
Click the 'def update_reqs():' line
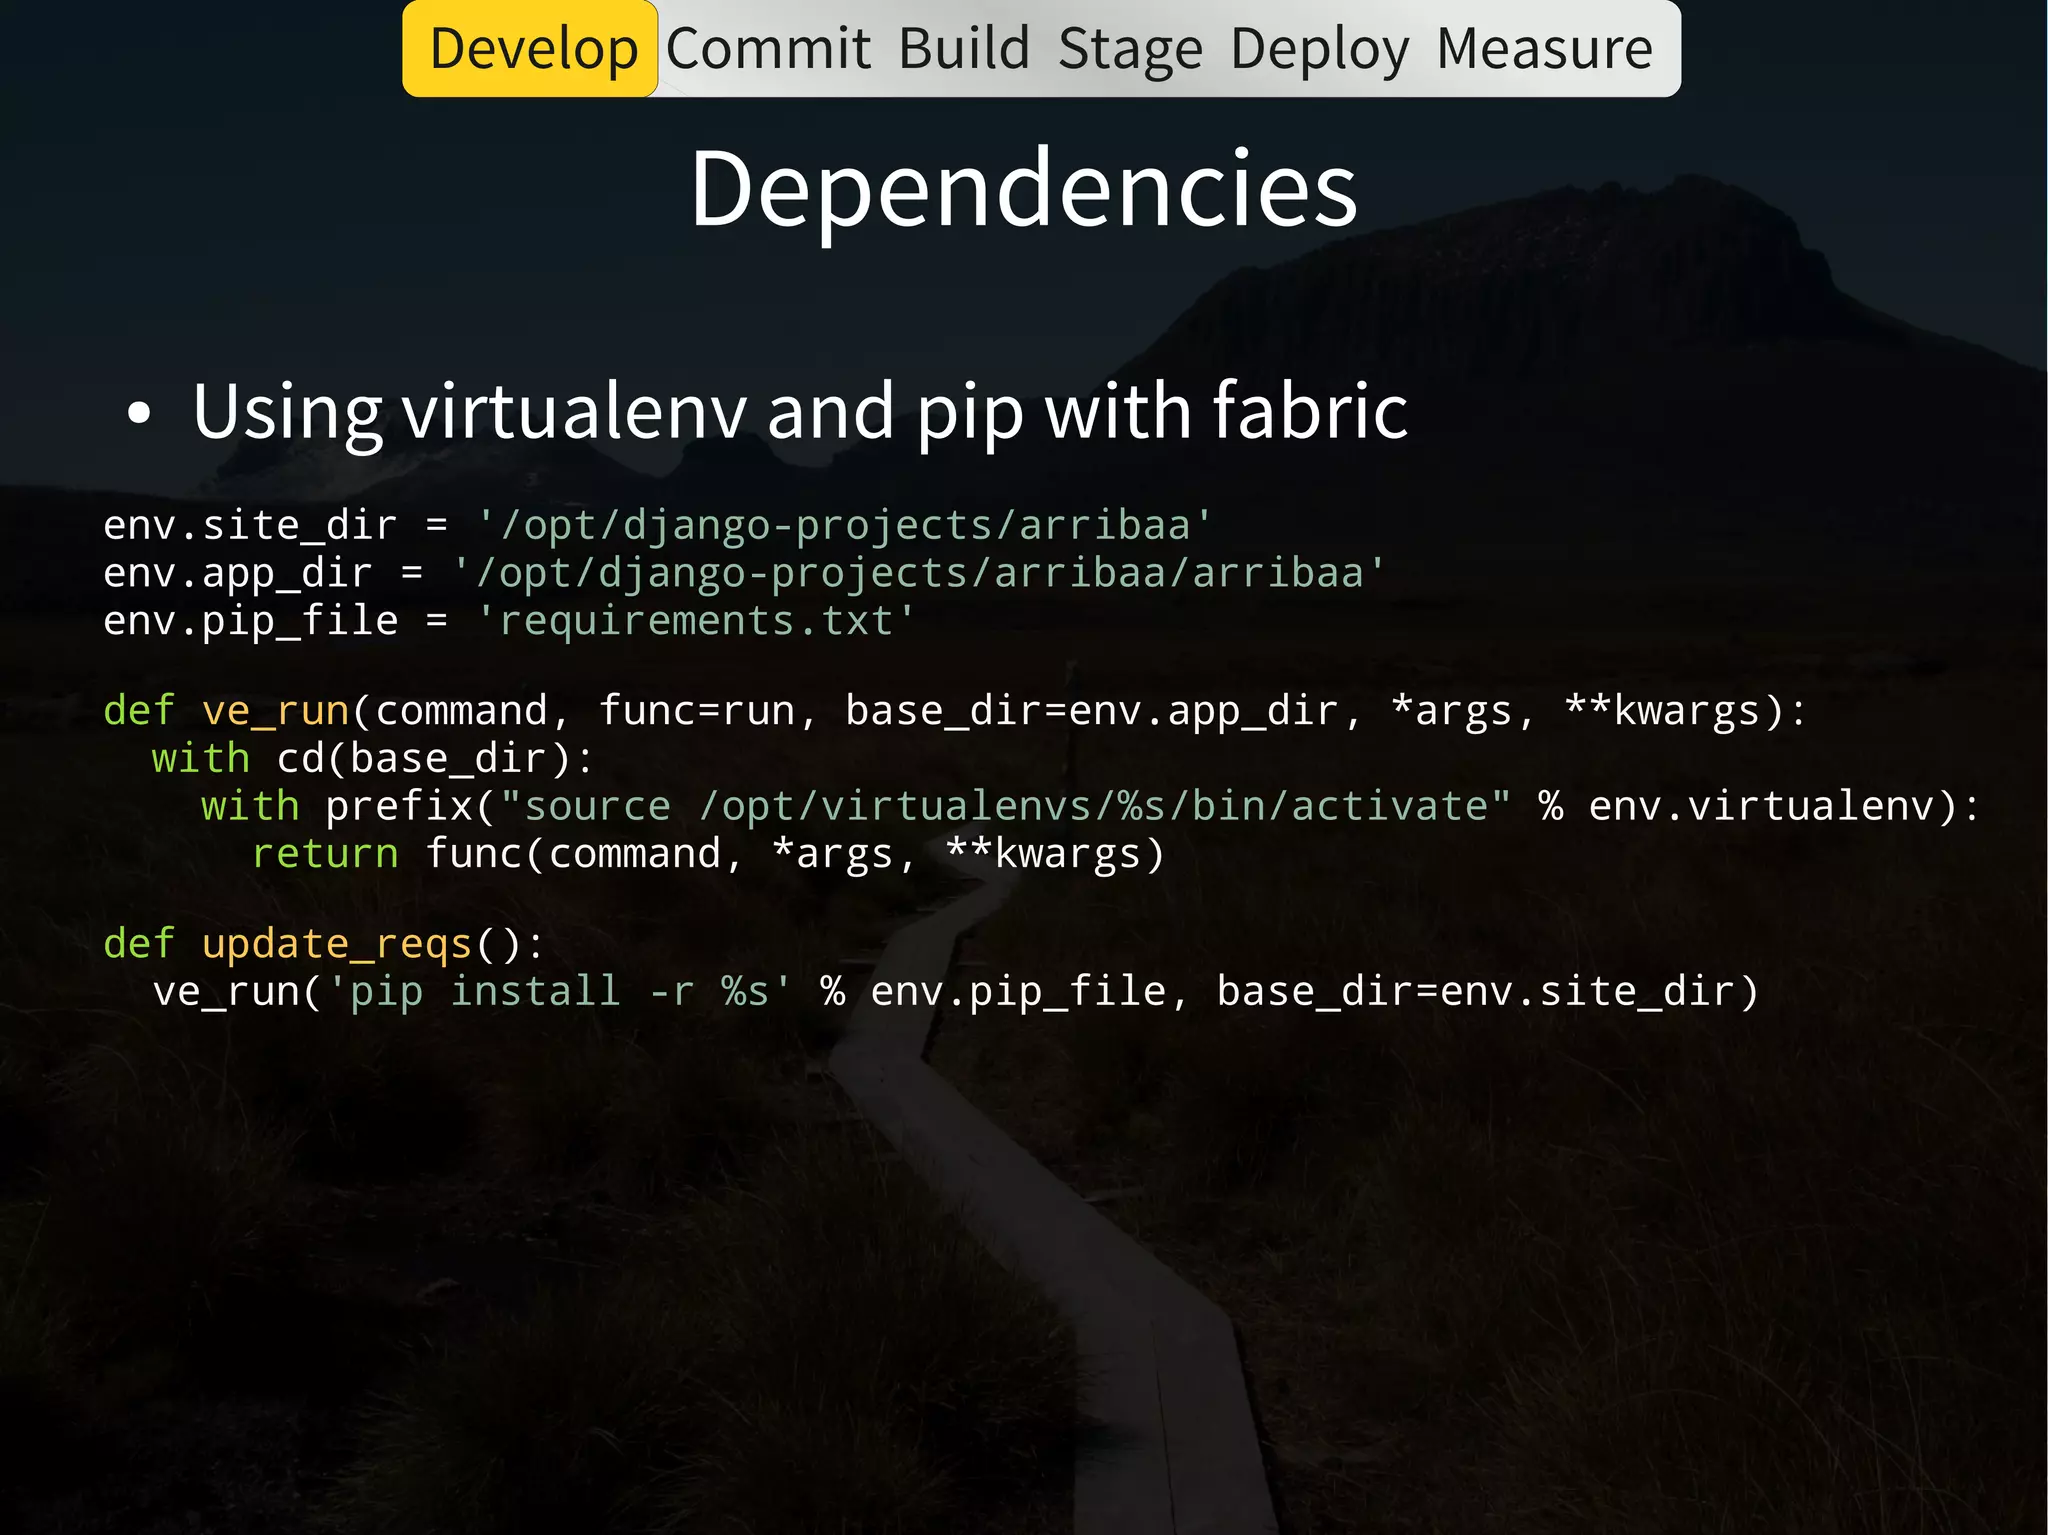tap(324, 945)
